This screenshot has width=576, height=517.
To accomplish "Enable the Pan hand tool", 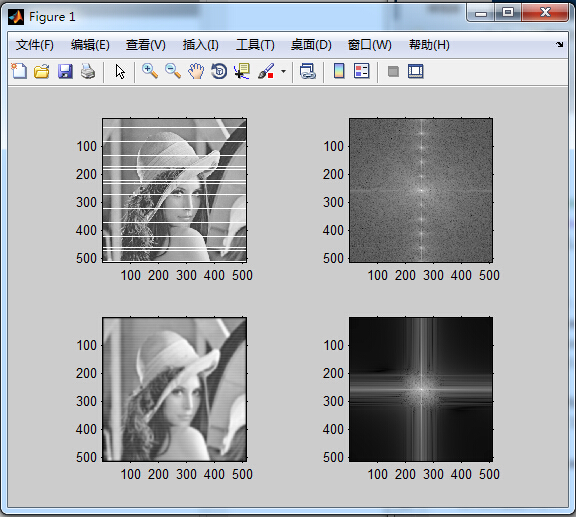I will point(196,71).
